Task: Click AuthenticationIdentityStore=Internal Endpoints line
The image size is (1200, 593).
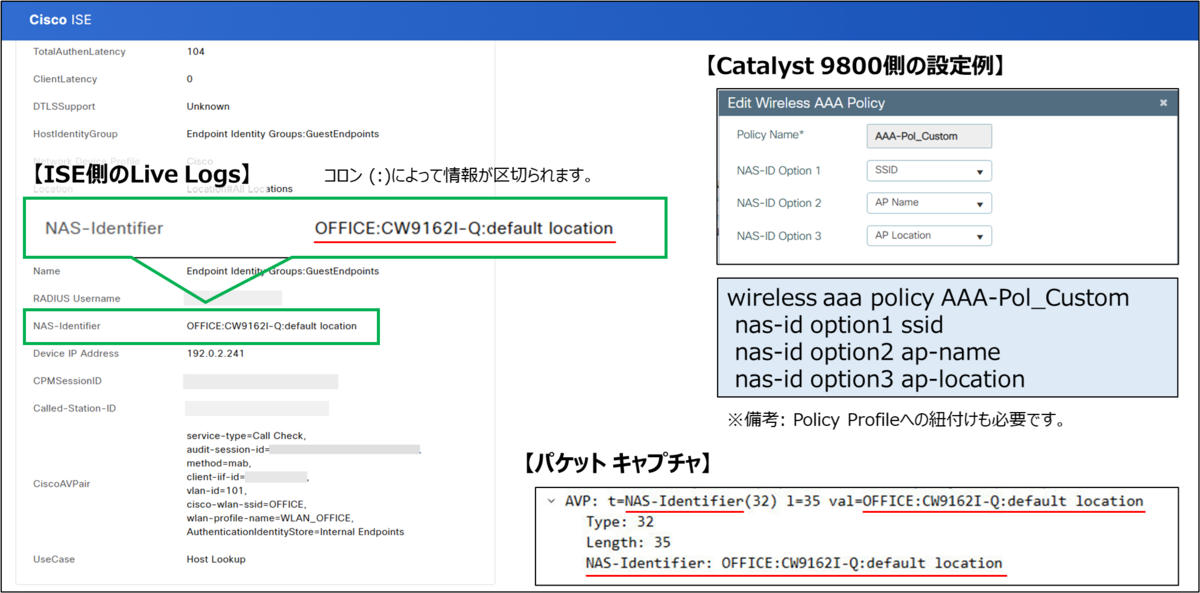Action: coord(295,532)
